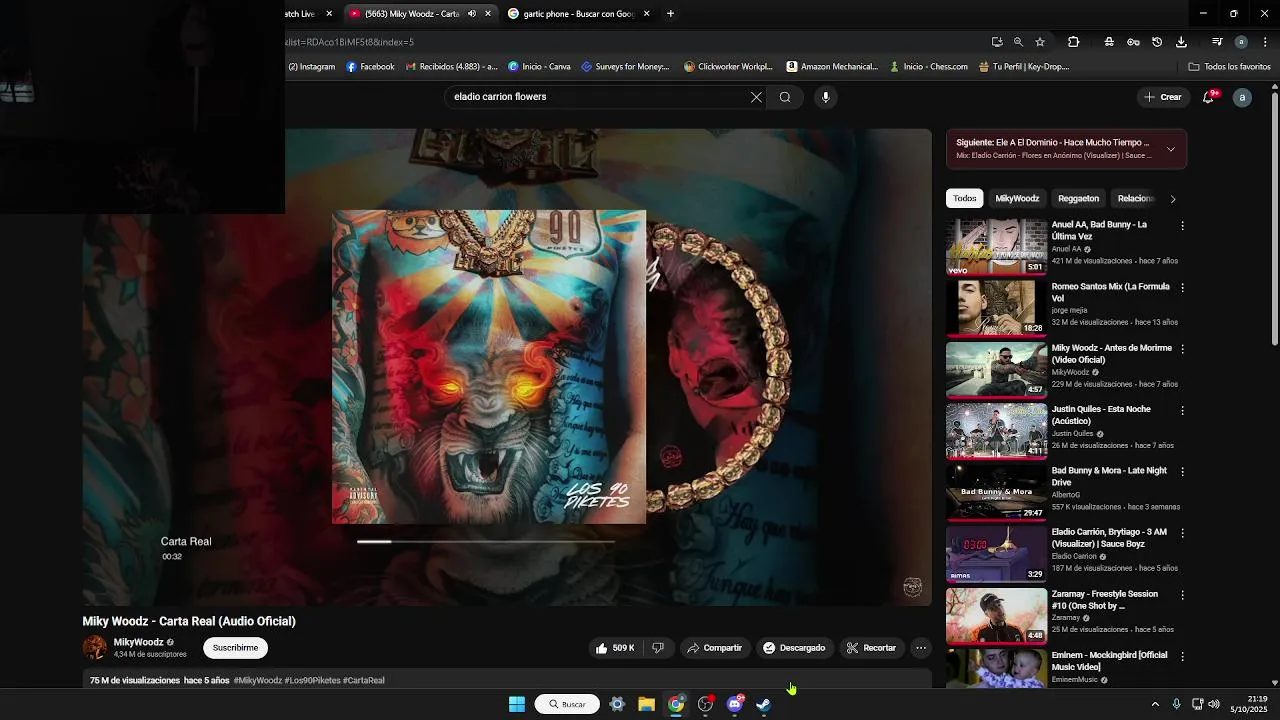Select the Todos filter chip

(x=964, y=198)
